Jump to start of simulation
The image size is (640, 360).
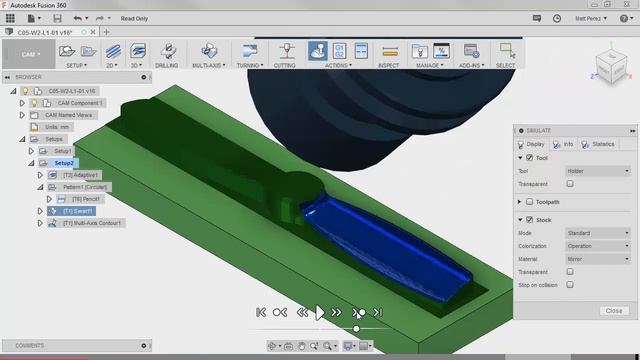pyautogui.click(x=261, y=313)
